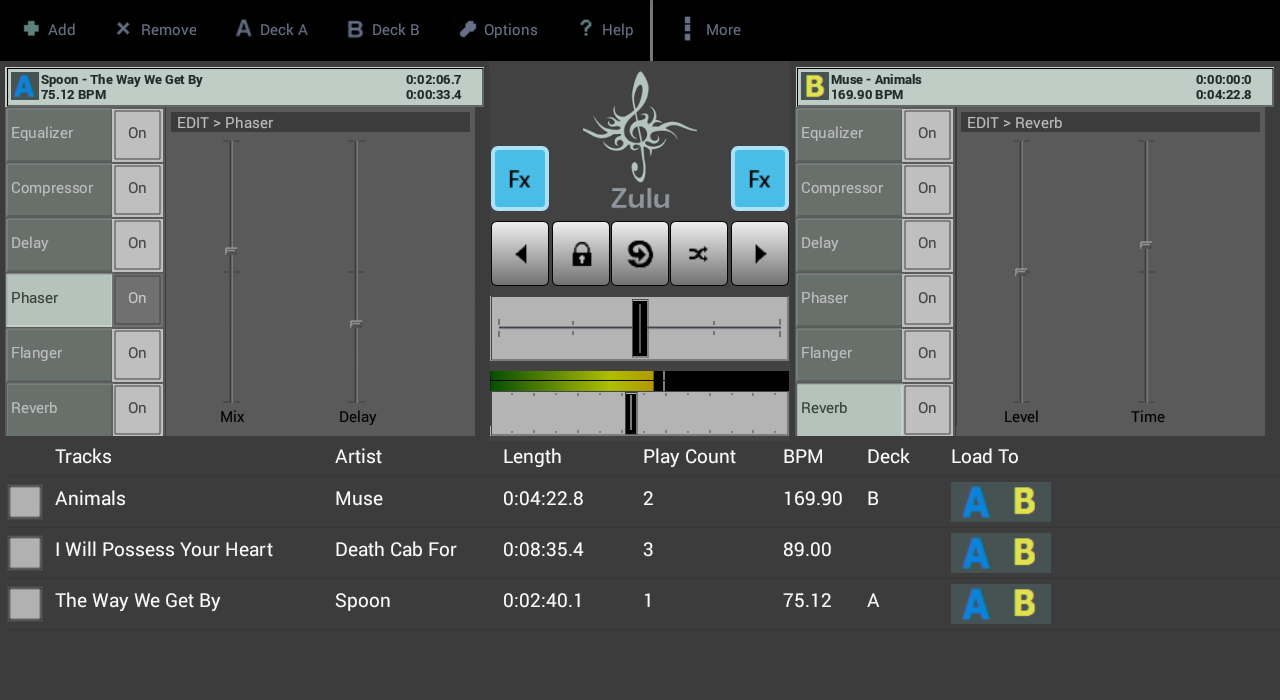Click the Remove icon in the toolbar
The image size is (1280, 700).
[122, 29]
